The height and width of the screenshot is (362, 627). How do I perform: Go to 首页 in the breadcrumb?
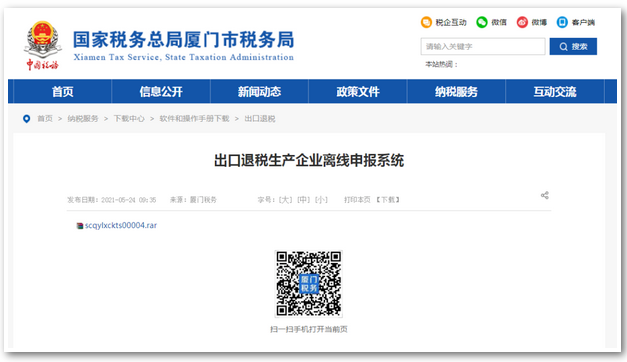pos(45,119)
